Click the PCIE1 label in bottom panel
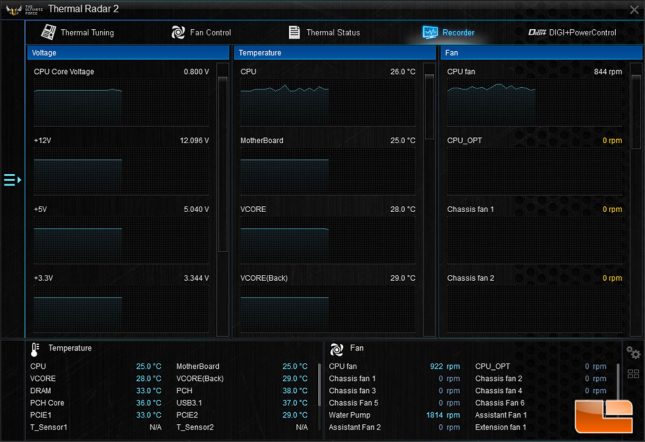This screenshot has width=645, height=442. [41, 415]
